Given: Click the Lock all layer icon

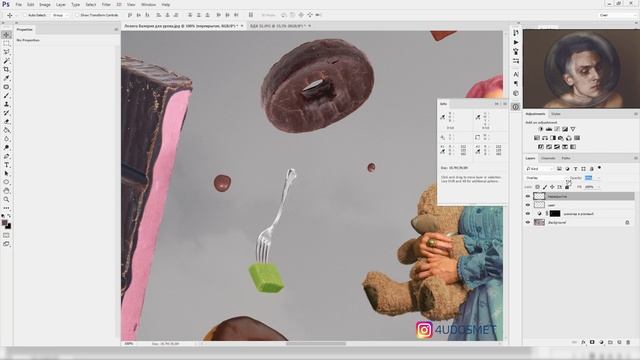Looking at the screenshot, I should tap(567, 187).
